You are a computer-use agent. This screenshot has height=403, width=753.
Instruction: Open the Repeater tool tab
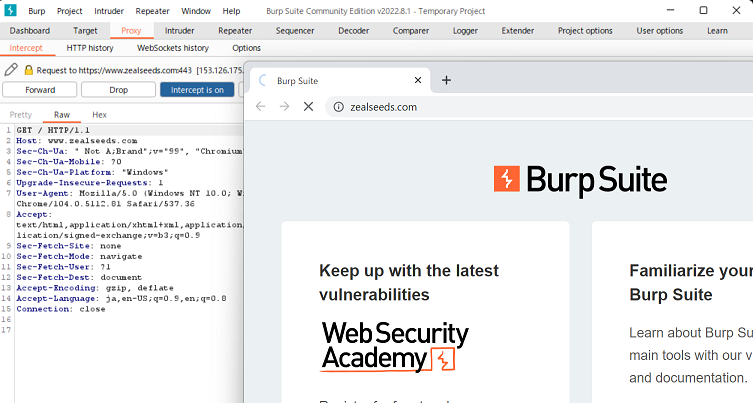coord(235,31)
